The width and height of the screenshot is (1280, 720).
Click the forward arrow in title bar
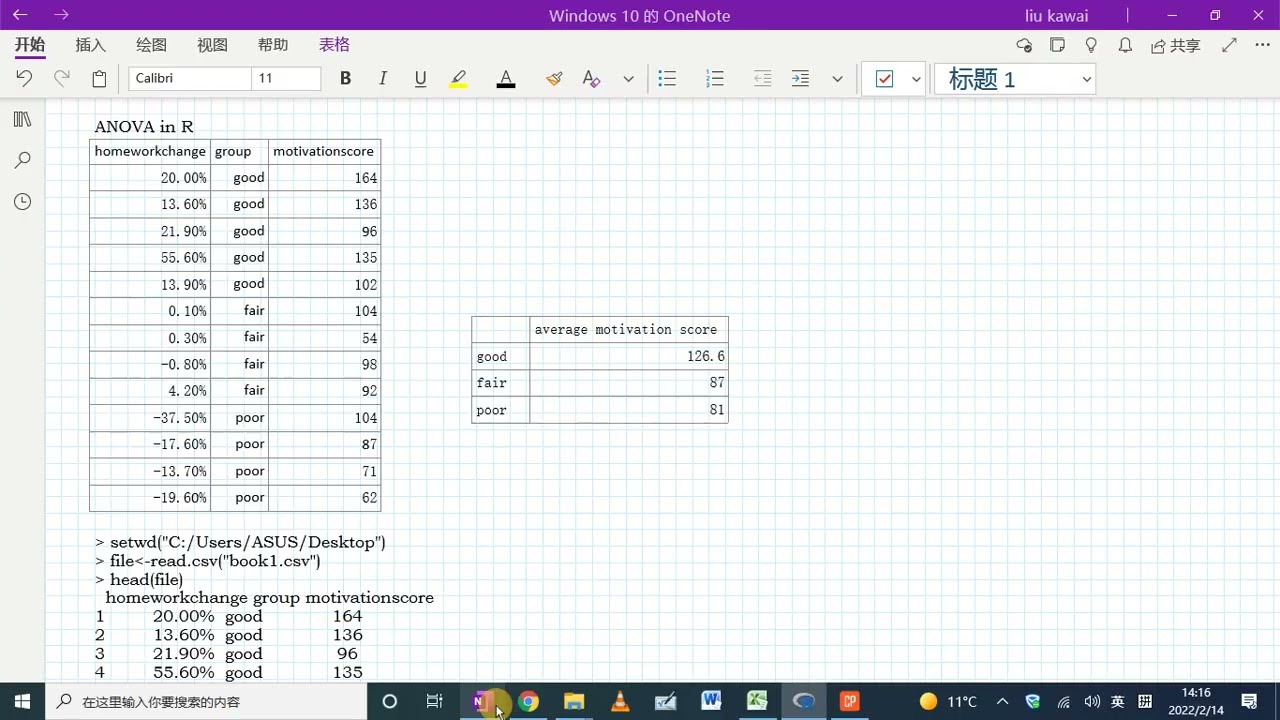click(x=61, y=15)
